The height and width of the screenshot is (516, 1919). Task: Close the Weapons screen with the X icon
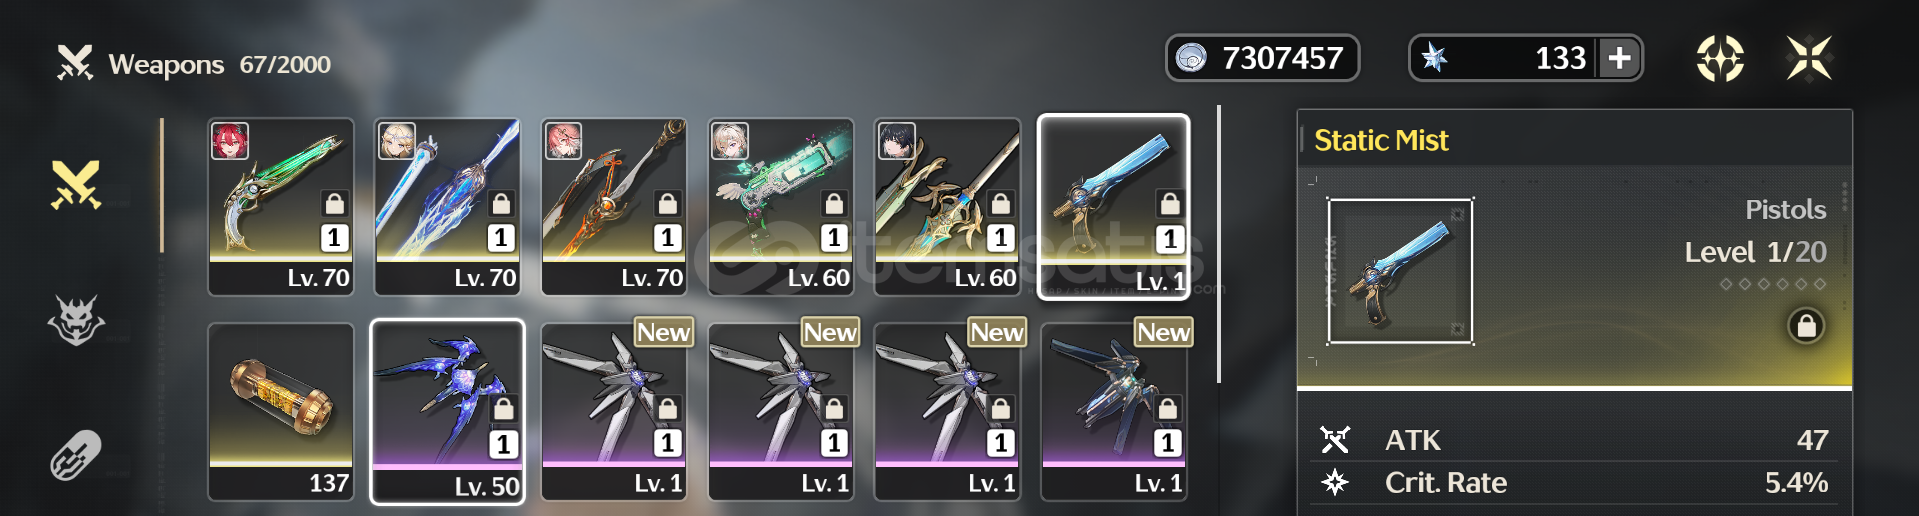pos(1809,58)
